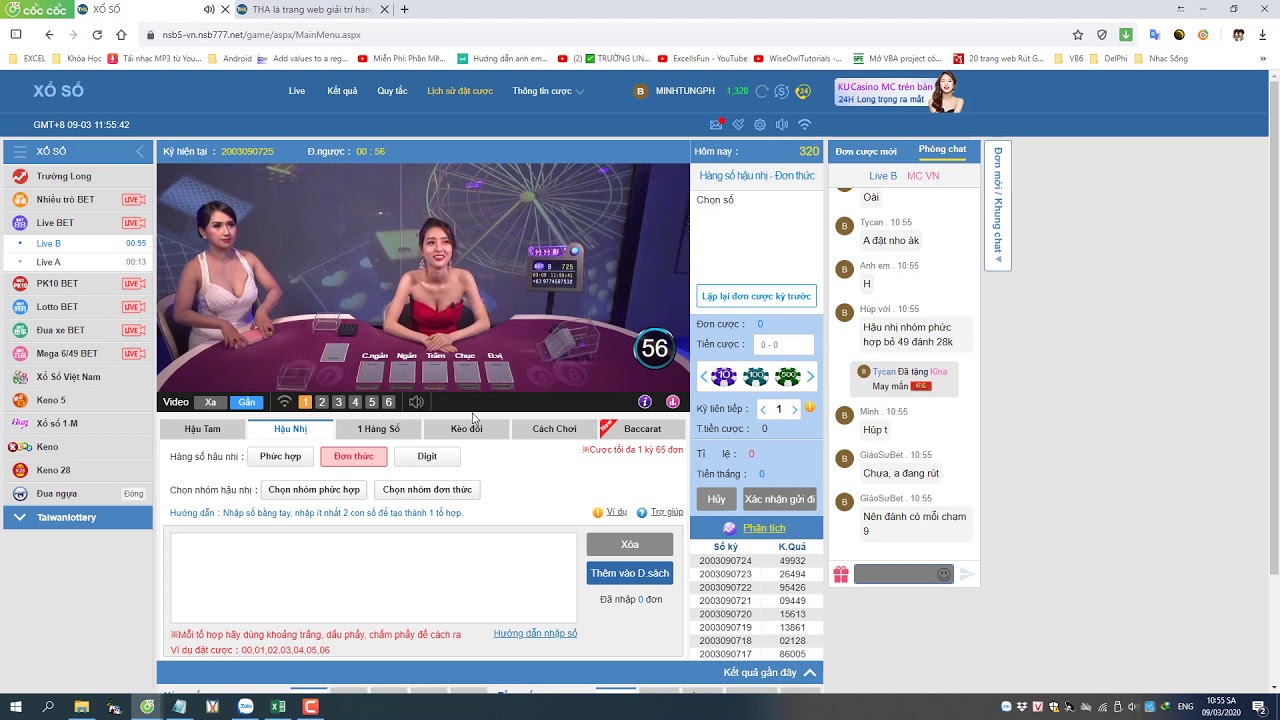Open the Cách Chơi tab
Screen dimensions: 1280x720
pos(554,429)
